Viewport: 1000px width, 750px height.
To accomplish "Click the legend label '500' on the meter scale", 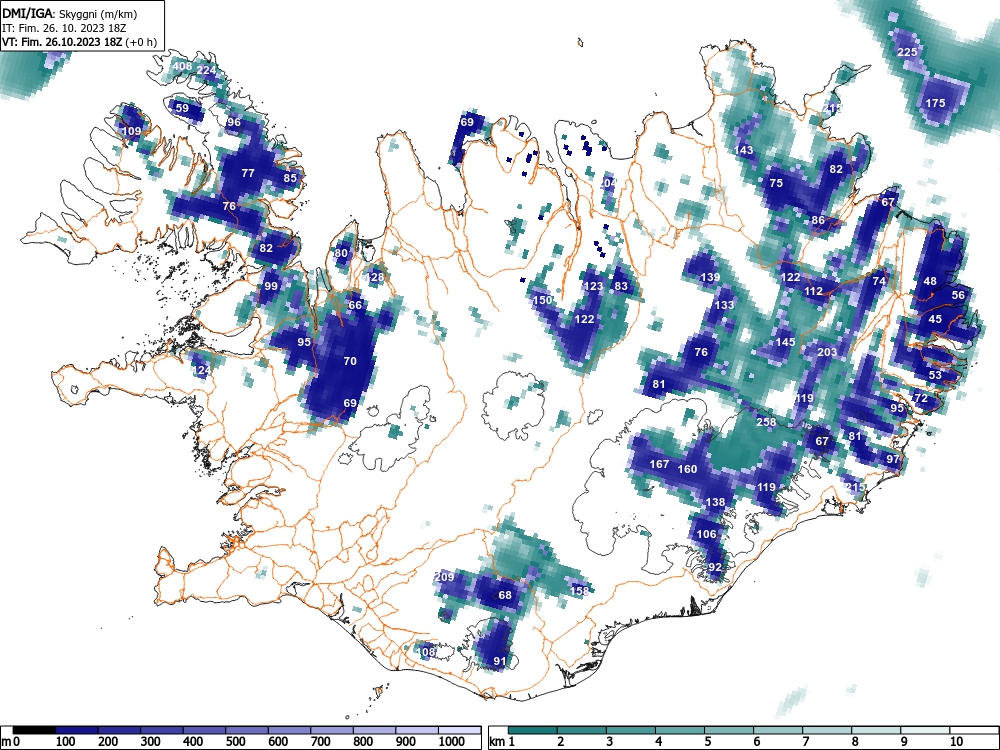I will point(235,742).
